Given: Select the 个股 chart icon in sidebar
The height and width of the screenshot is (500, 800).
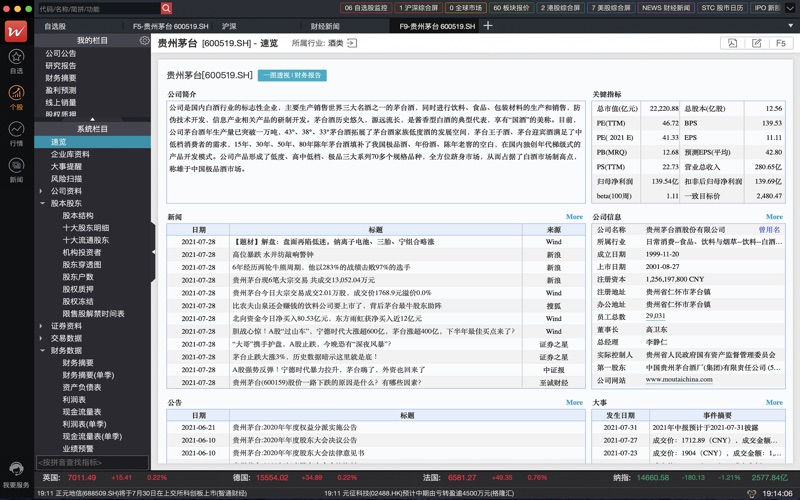Looking at the screenshot, I should tap(16, 99).
